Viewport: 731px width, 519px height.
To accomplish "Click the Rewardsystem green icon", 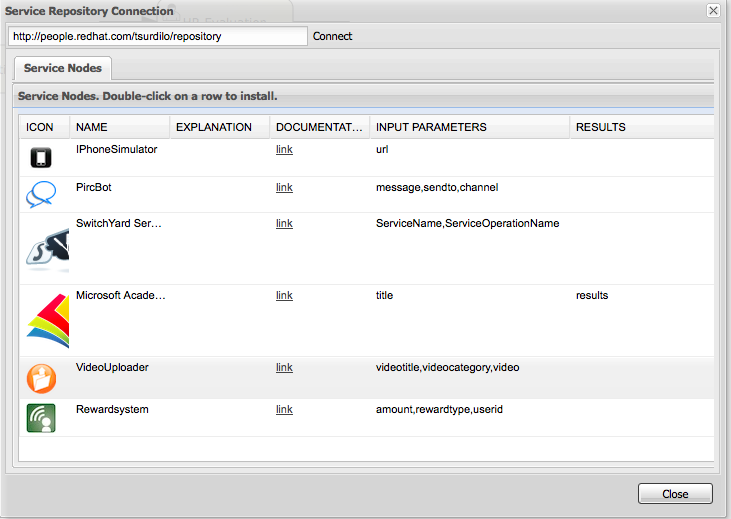I will click(x=41, y=417).
